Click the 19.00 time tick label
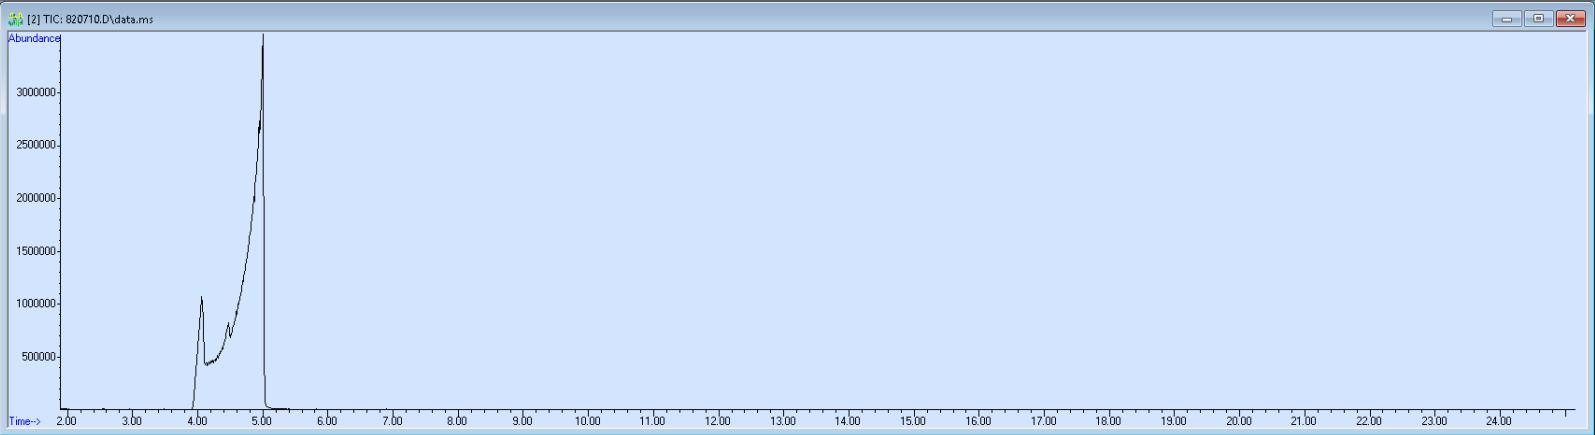 coord(1173,421)
